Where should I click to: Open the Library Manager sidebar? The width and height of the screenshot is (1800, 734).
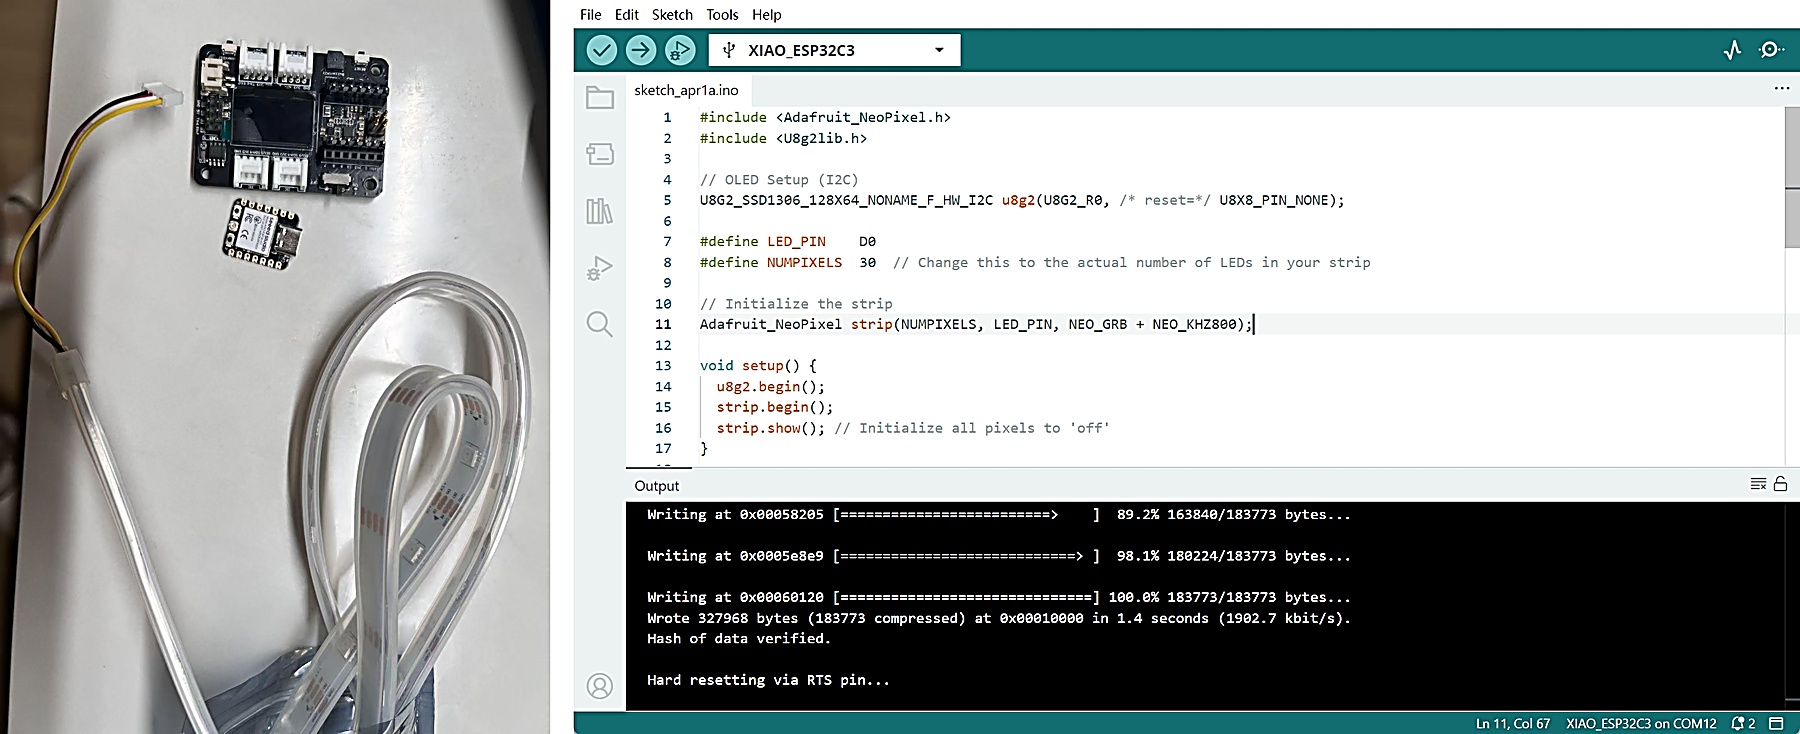click(600, 211)
